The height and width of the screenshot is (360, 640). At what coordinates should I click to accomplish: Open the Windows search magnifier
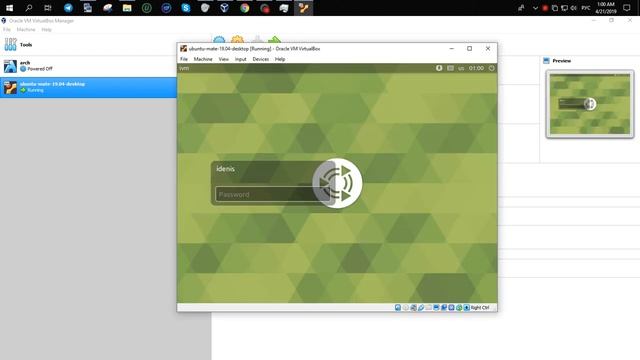(29, 8)
